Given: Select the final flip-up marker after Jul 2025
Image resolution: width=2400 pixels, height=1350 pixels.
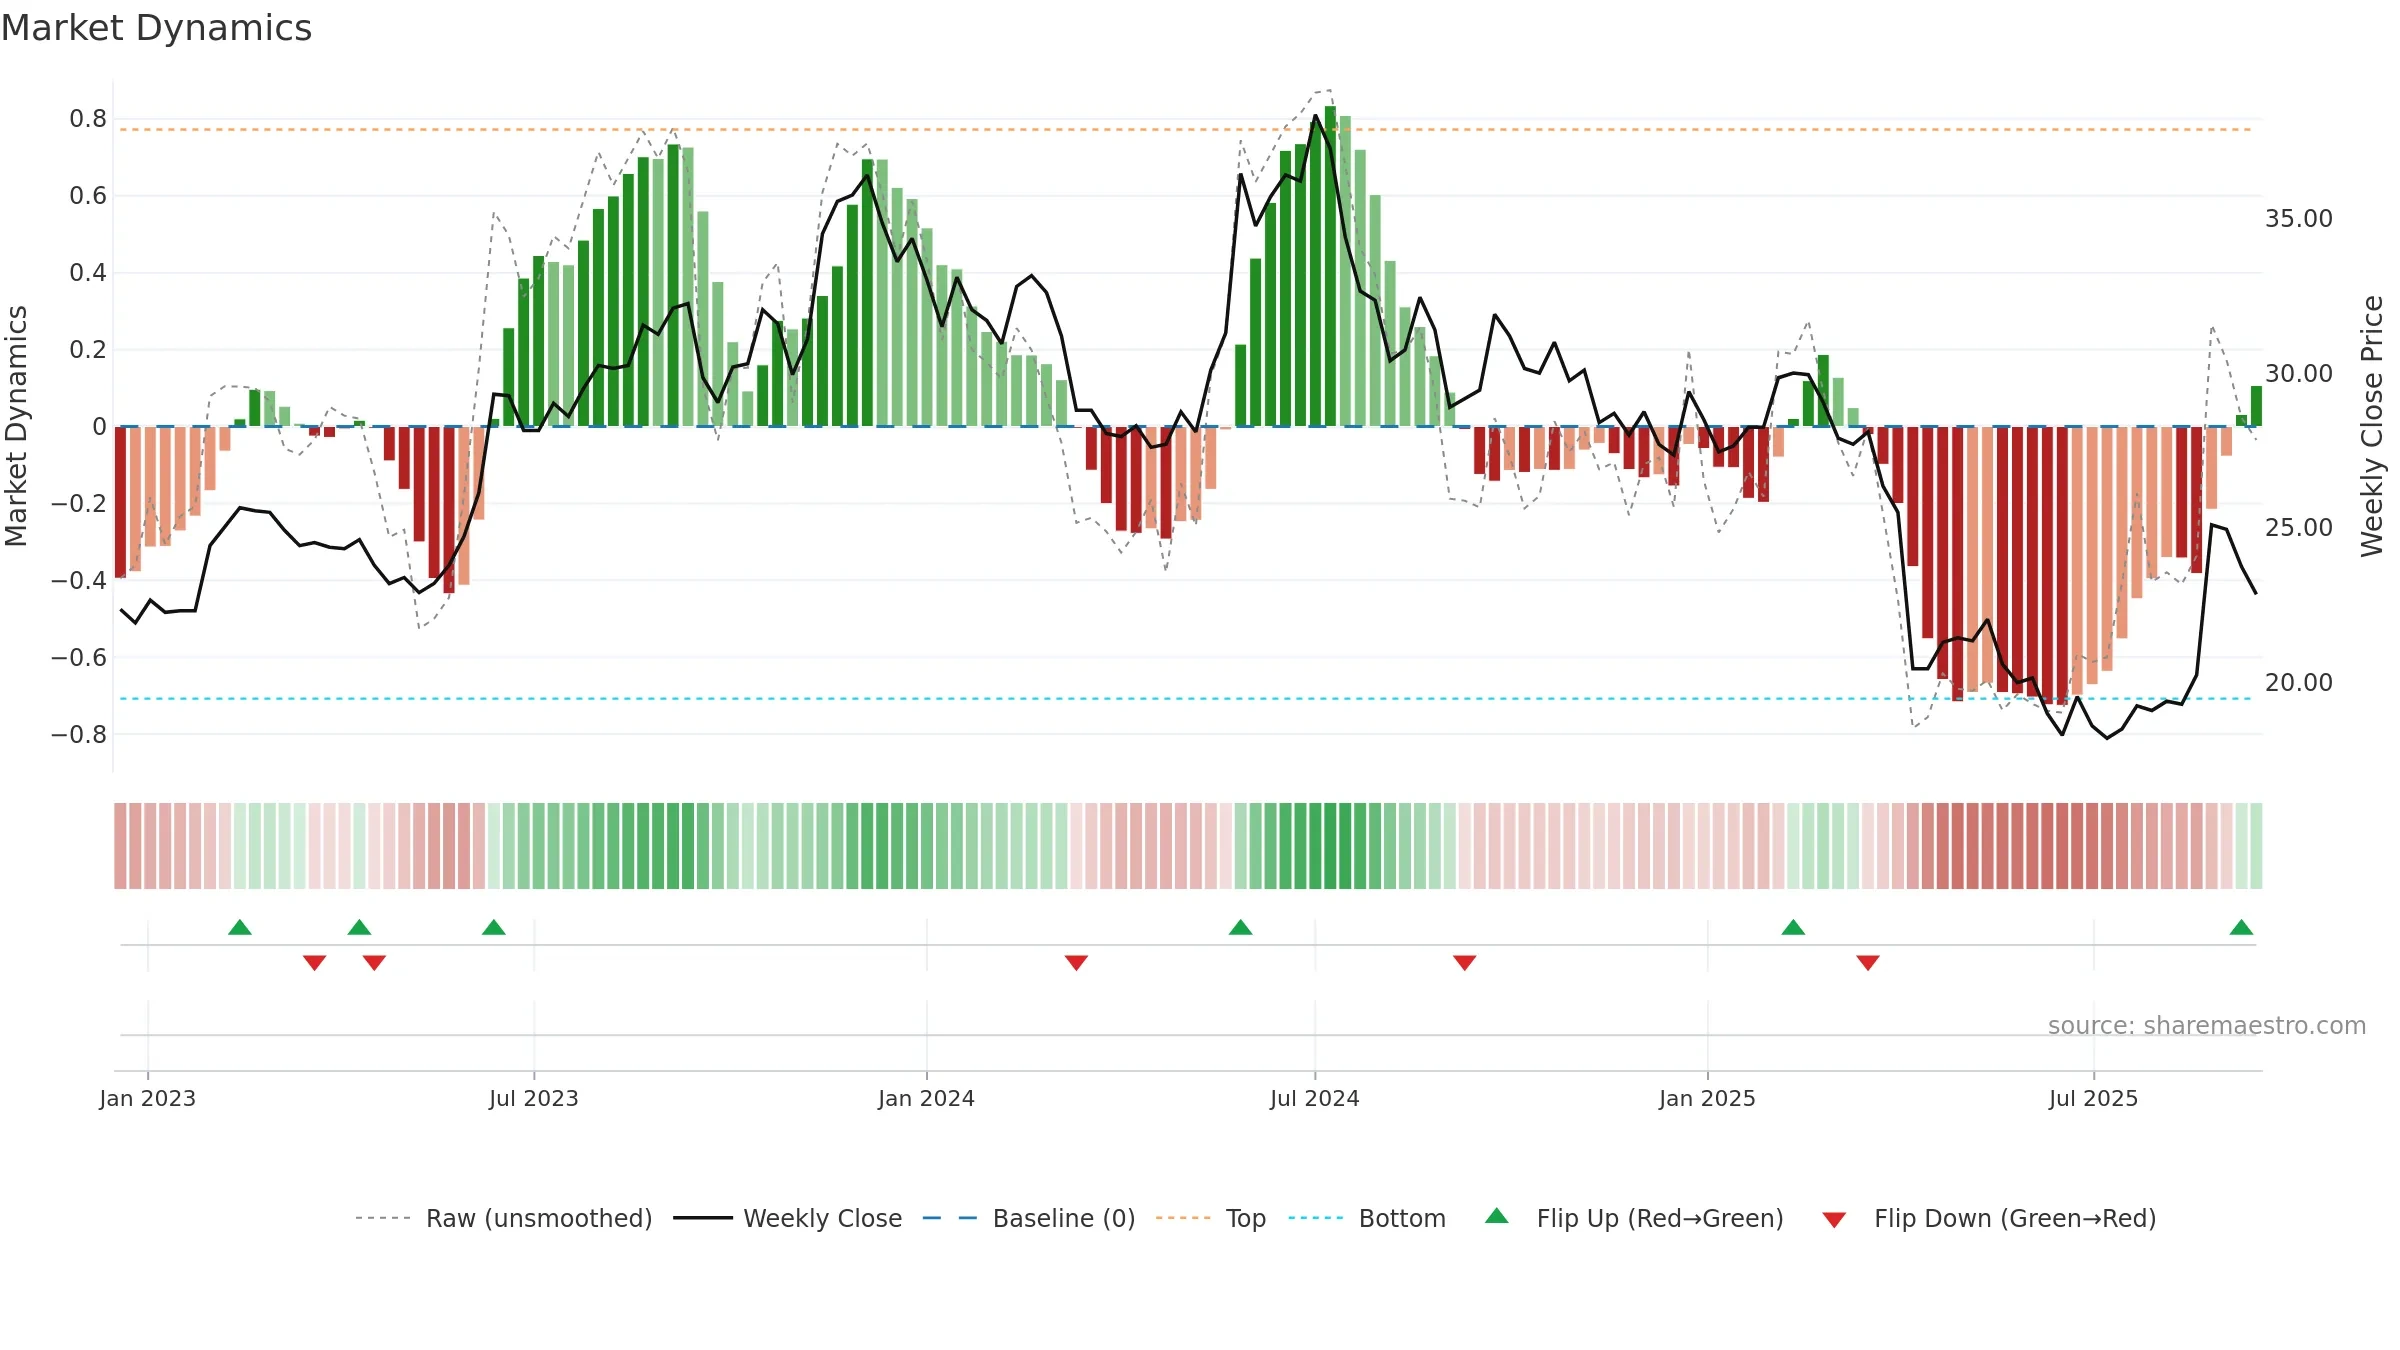Looking at the screenshot, I should 2241,927.
